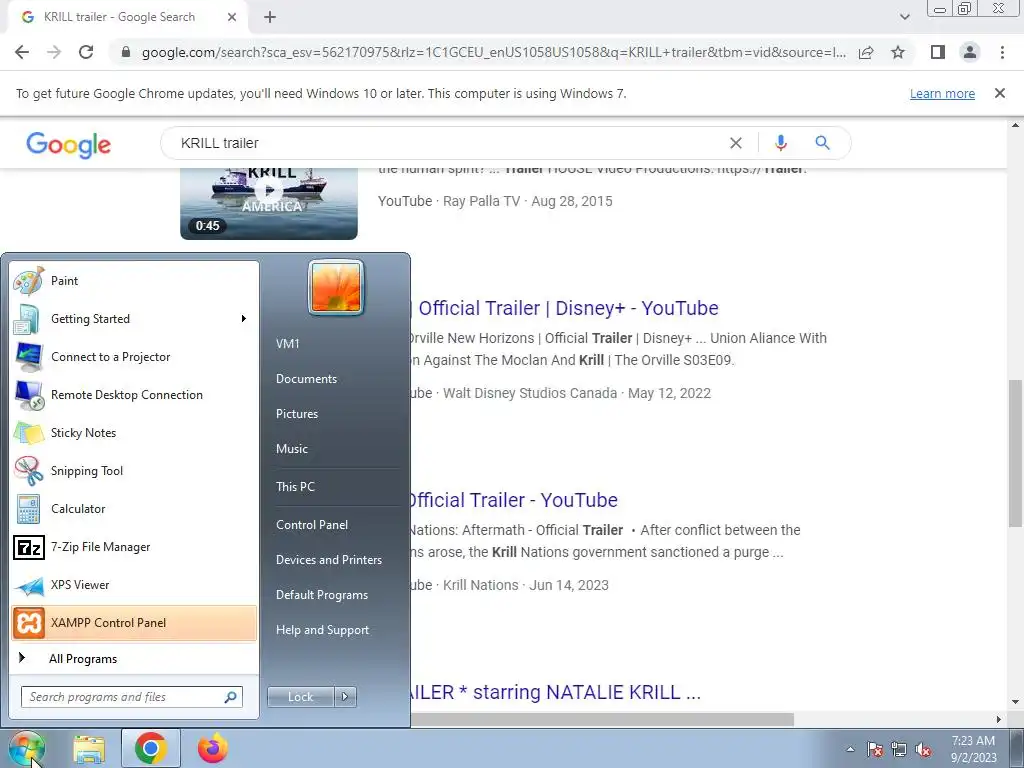Open the shutdown options arrow beside Lock

tap(345, 697)
